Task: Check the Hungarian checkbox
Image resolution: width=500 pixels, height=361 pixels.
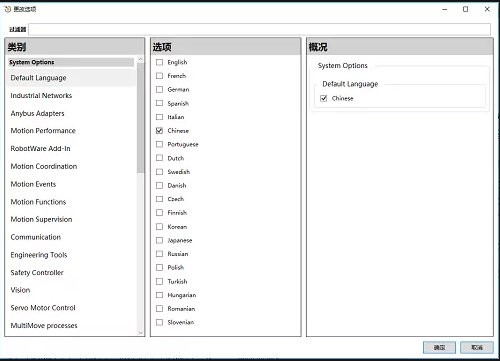Action: coord(160,295)
